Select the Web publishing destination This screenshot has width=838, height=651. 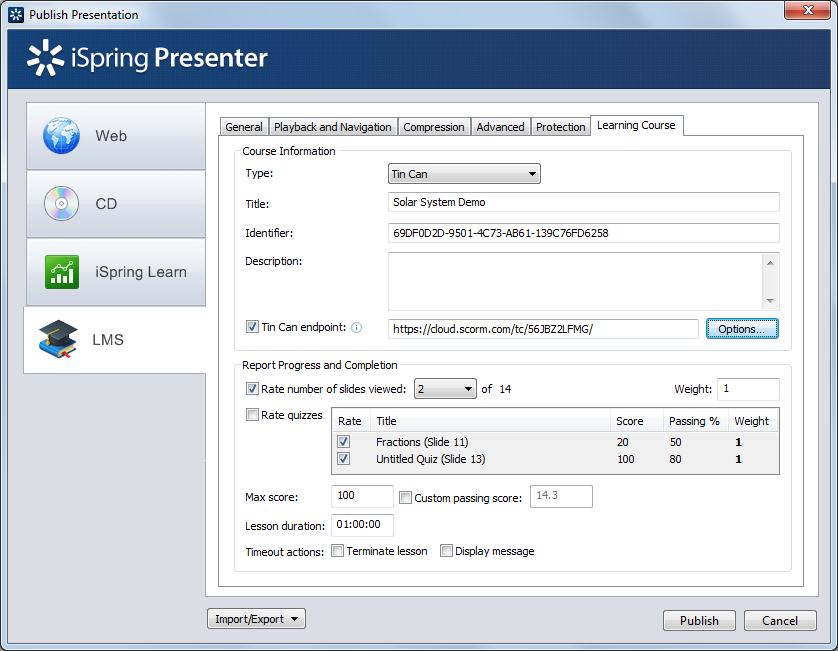(116, 136)
